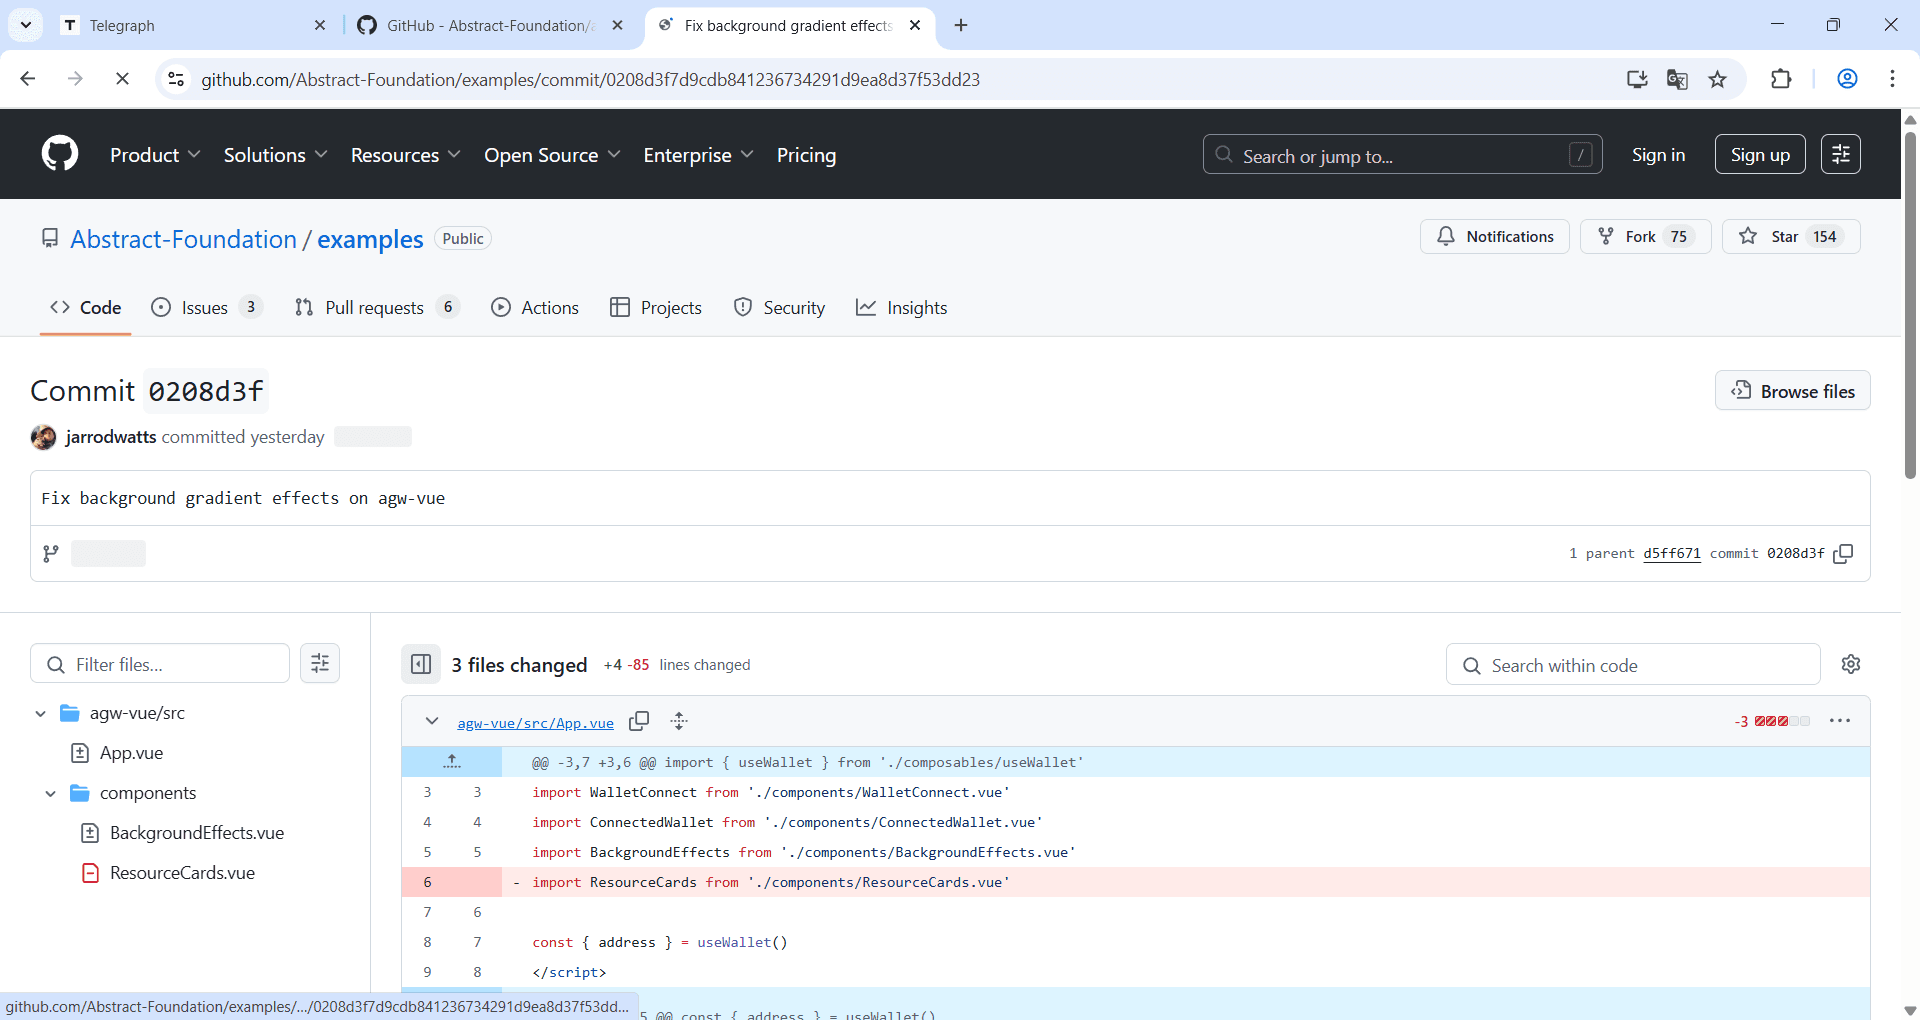Switch to the Issues tab
Viewport: 1920px width, 1020px height.
click(206, 307)
